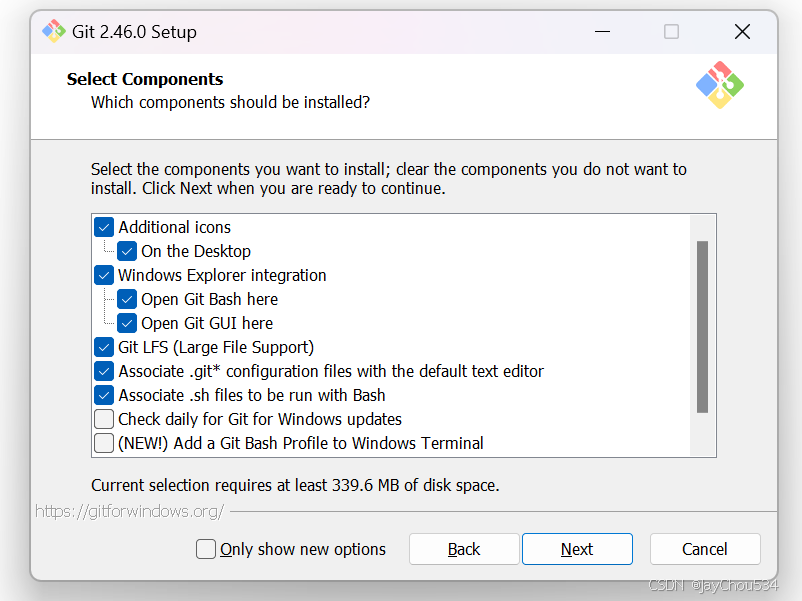
Task: Enable daily checks for Git for Windows updates
Action: pos(103,419)
